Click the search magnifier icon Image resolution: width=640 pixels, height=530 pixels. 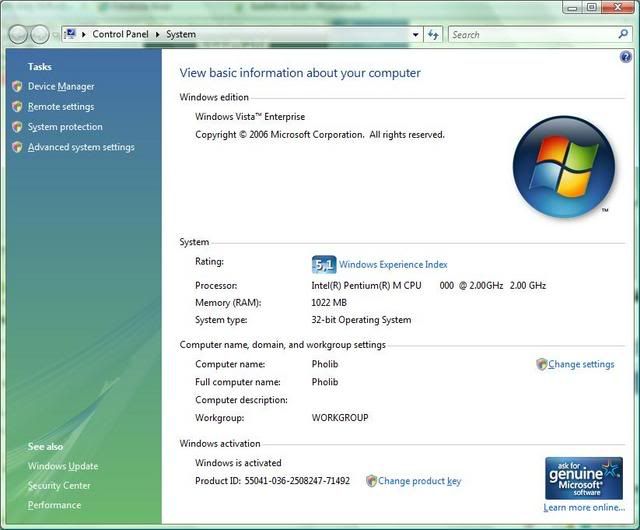[x=623, y=34]
